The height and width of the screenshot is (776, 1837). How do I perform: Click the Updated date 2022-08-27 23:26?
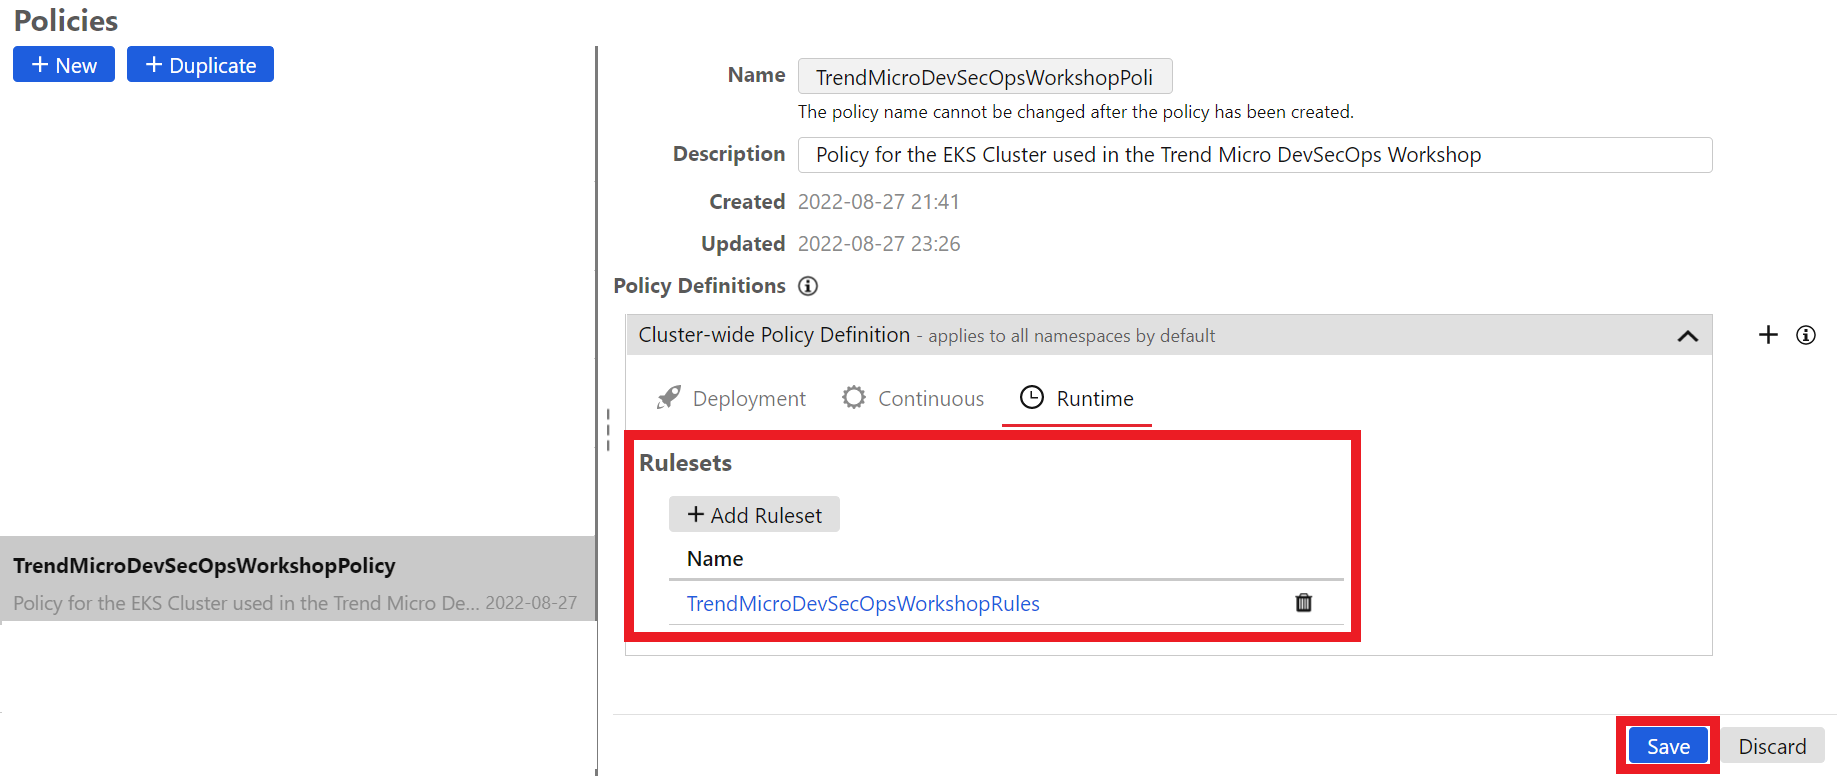click(879, 244)
